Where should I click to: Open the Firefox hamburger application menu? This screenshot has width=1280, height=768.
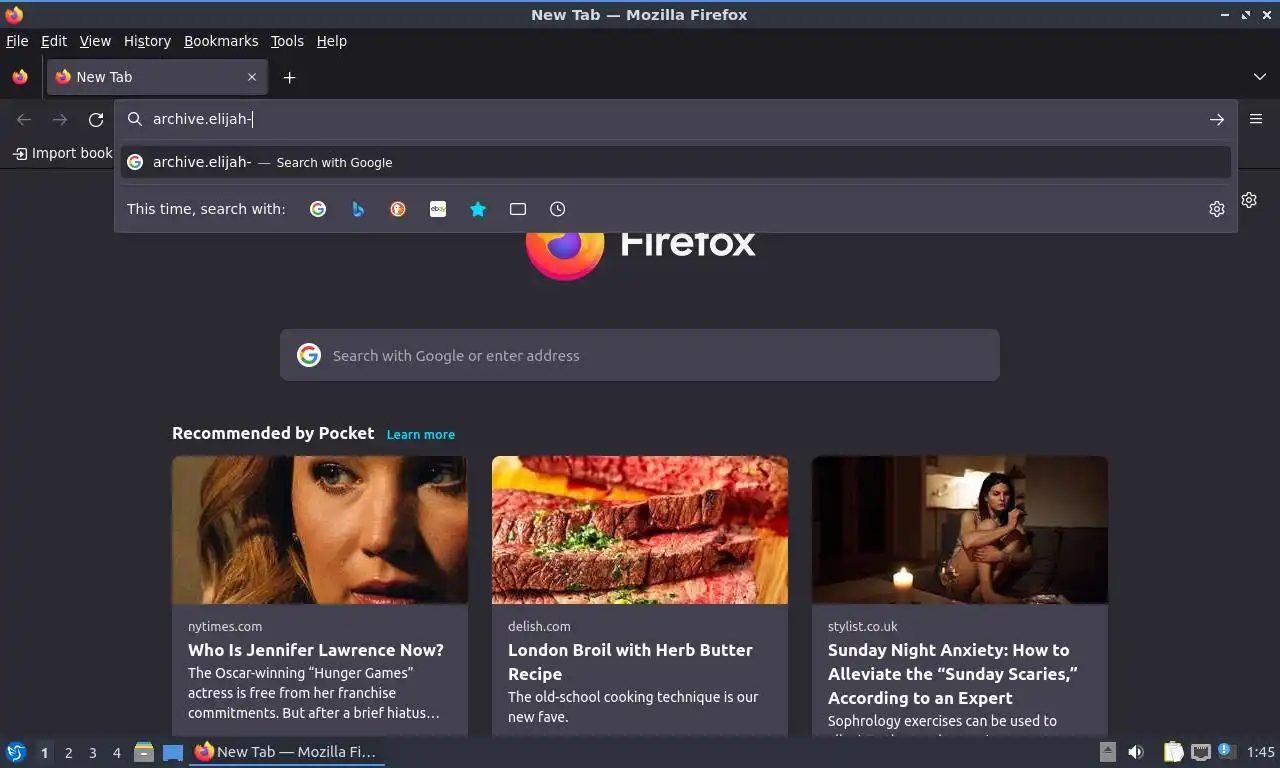(x=1256, y=119)
